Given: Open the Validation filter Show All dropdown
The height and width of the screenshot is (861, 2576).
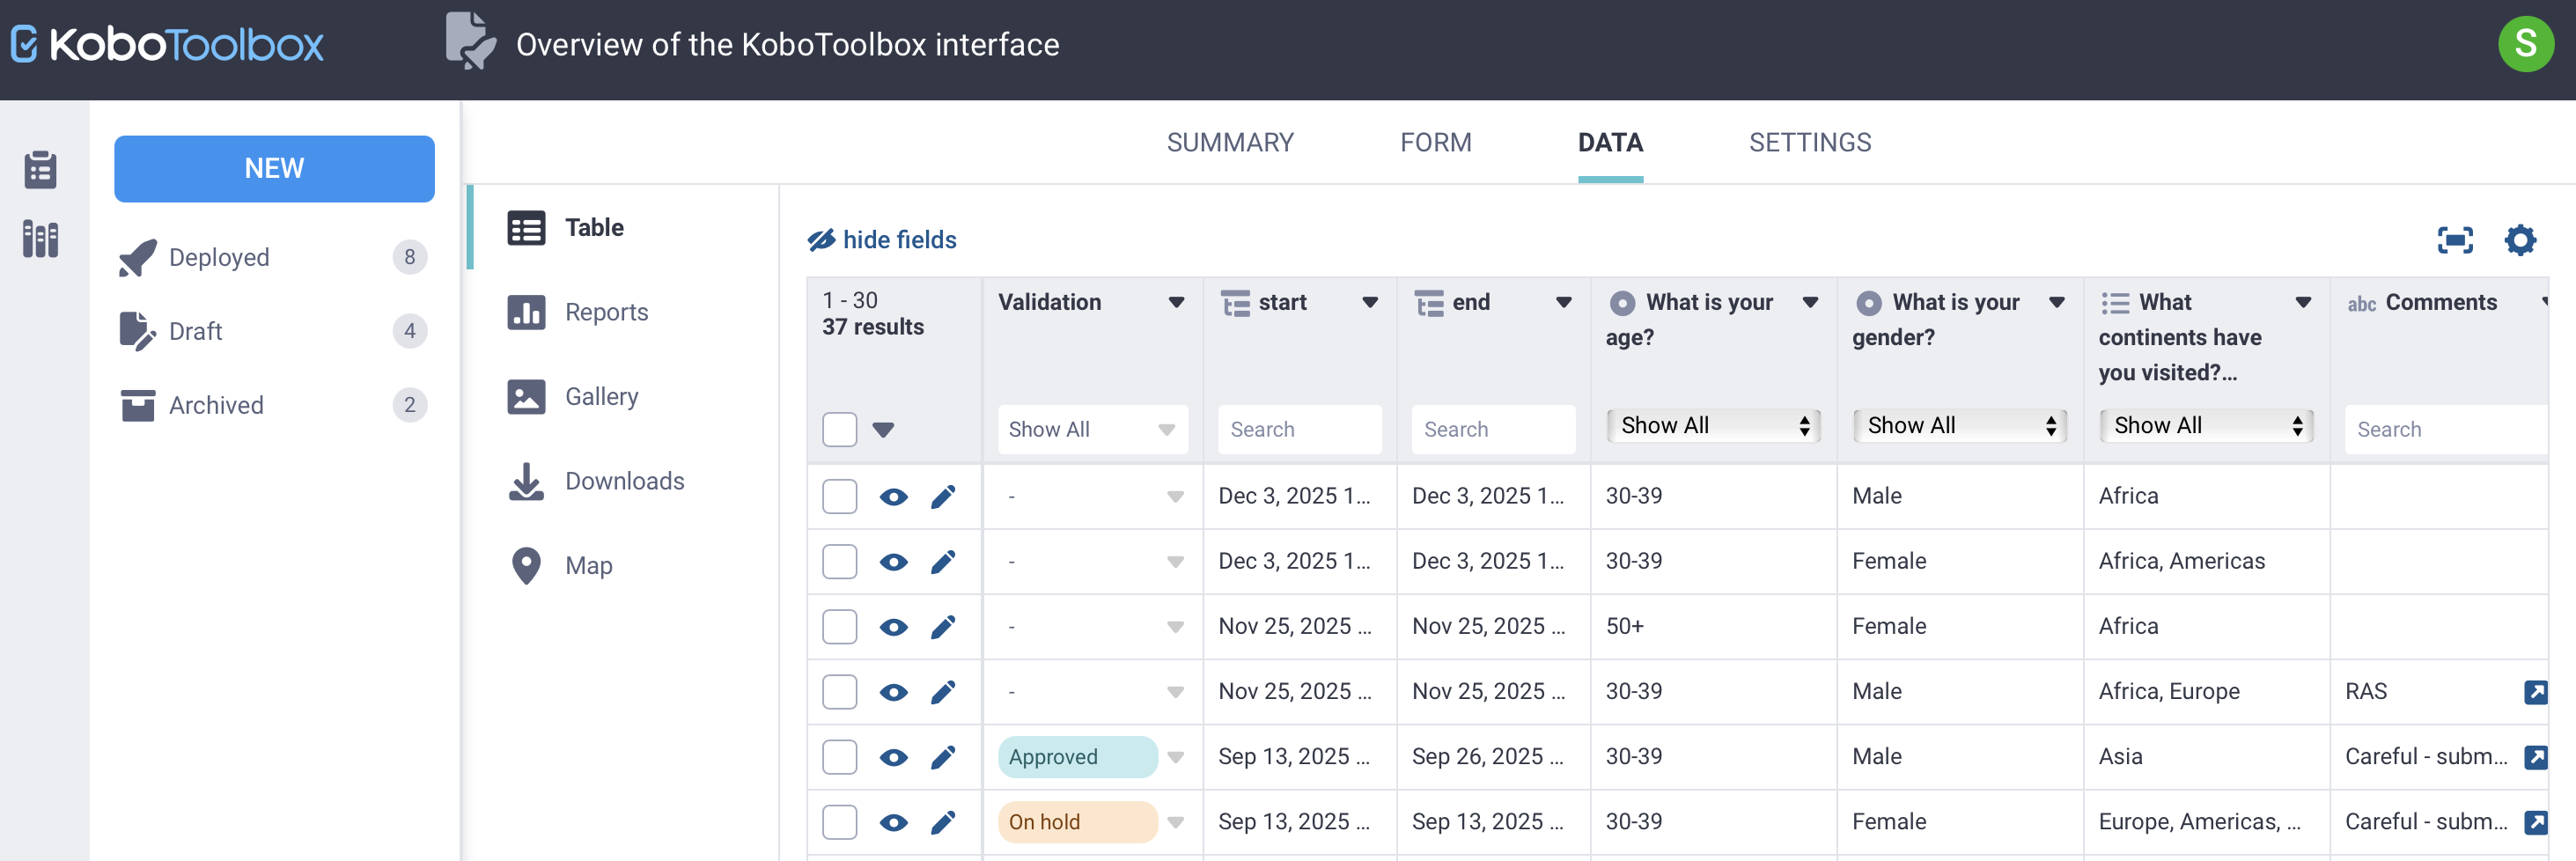Looking at the screenshot, I should click(1091, 430).
